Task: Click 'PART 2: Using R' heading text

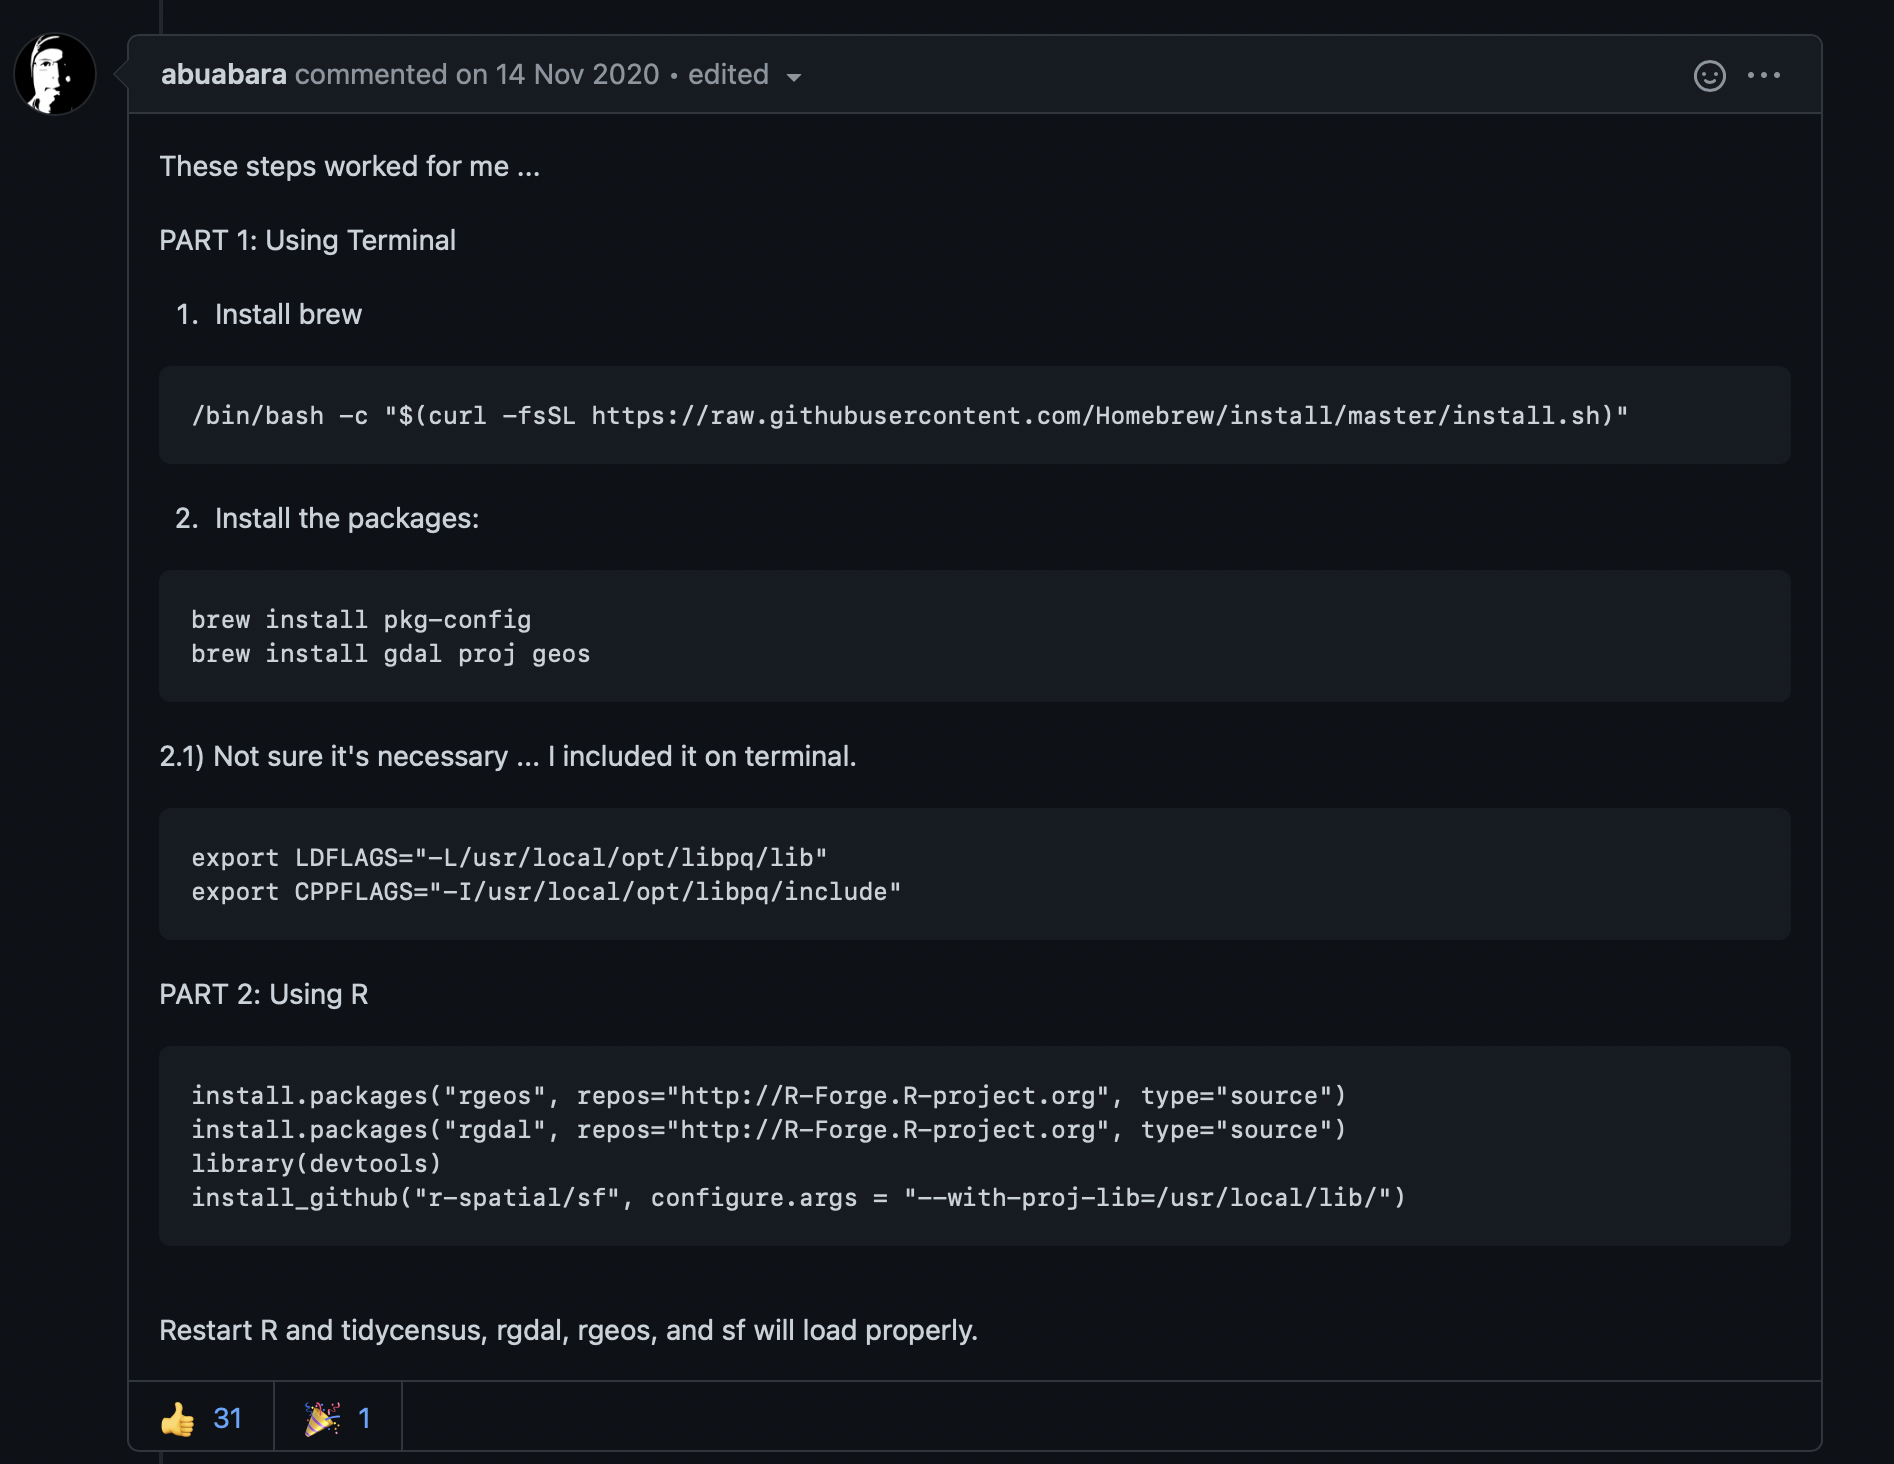Action: (264, 995)
